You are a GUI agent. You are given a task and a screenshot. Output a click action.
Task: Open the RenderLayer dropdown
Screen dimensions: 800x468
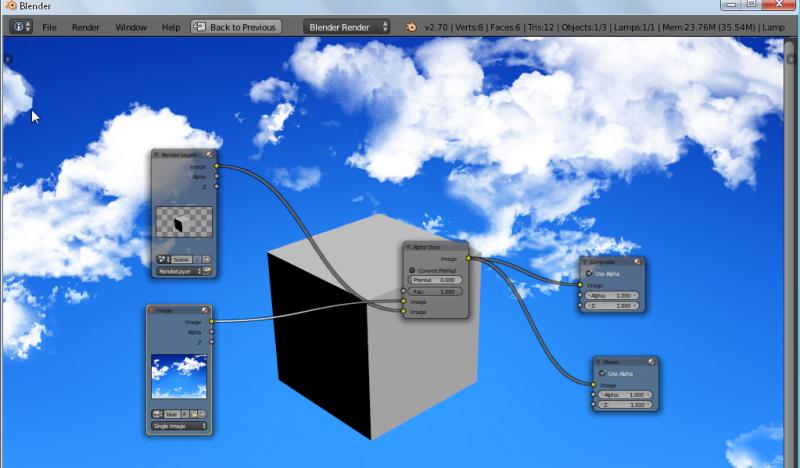pyautogui.click(x=179, y=272)
